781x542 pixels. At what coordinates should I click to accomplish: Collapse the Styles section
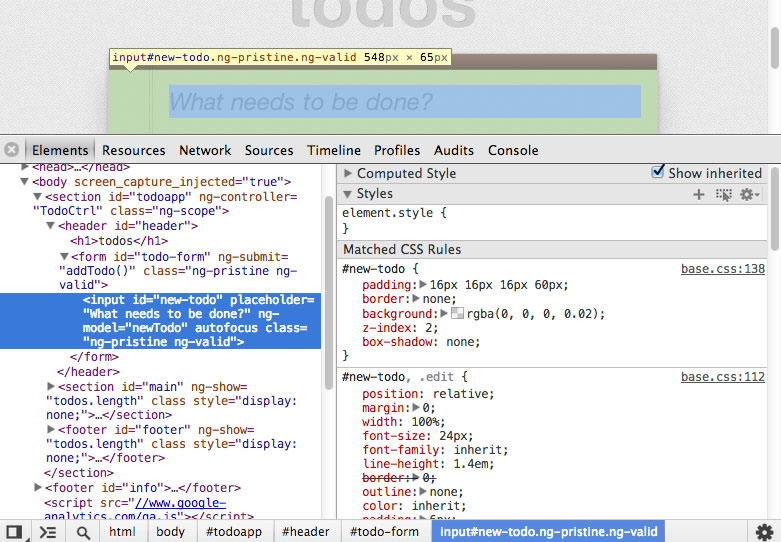coord(348,194)
